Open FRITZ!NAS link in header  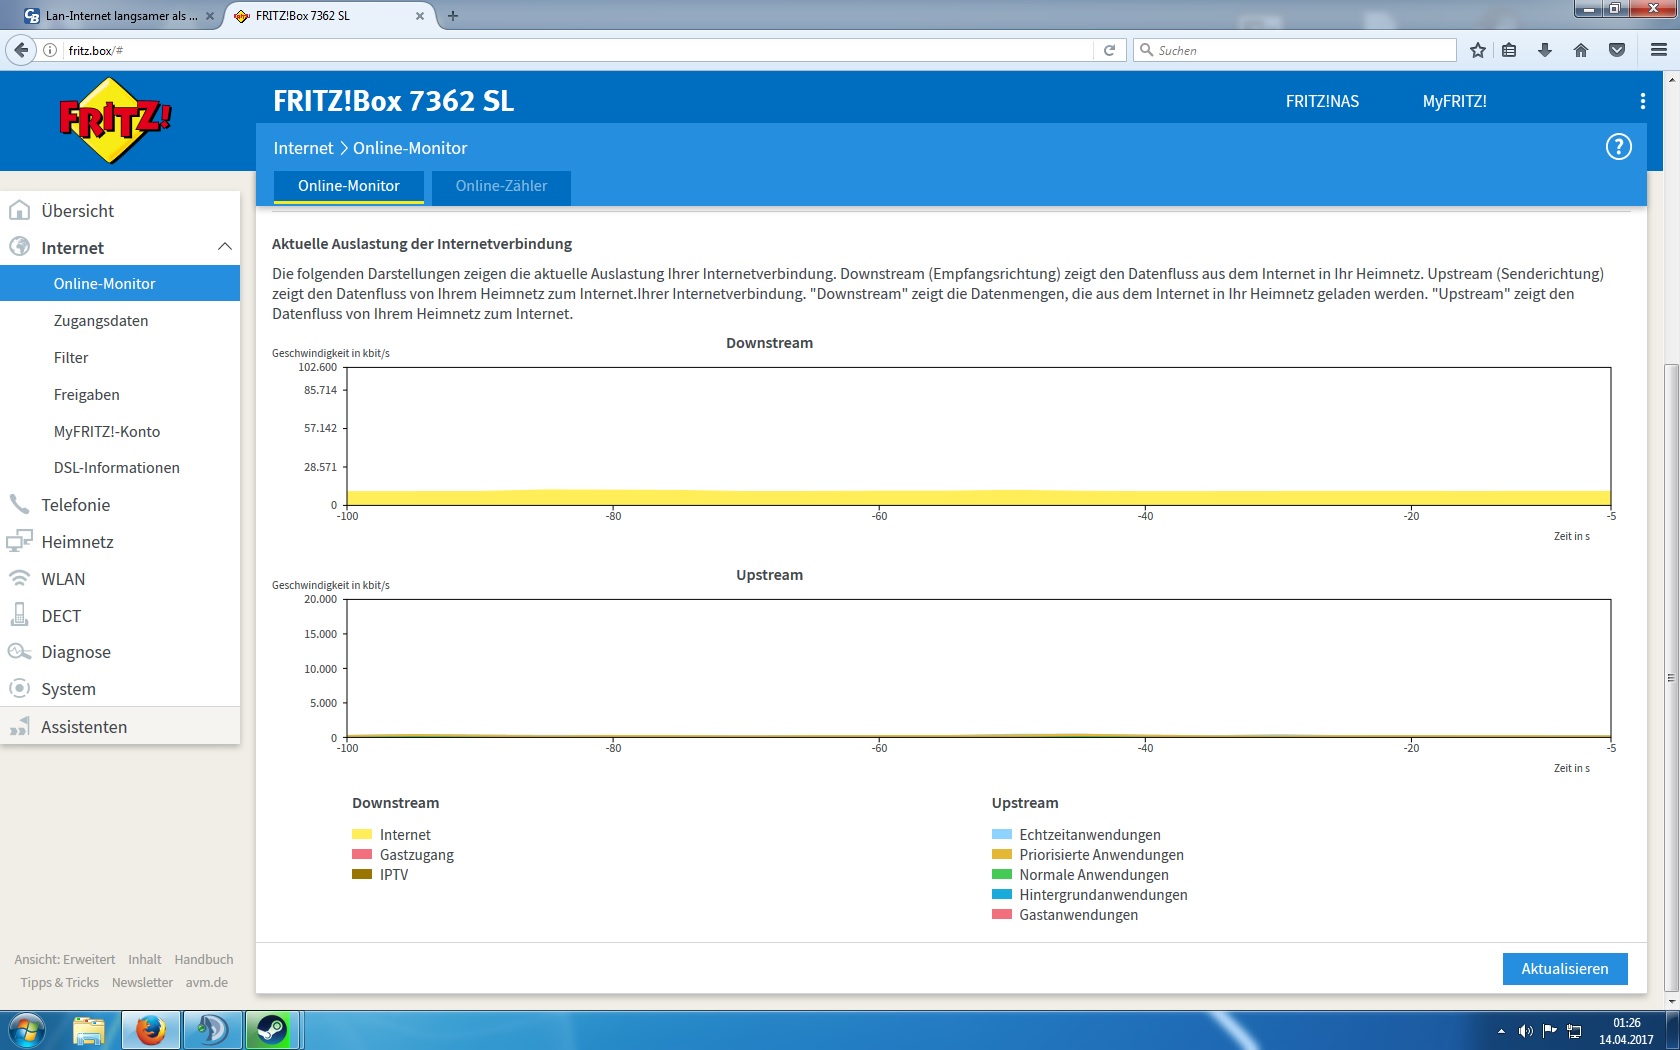(x=1322, y=101)
